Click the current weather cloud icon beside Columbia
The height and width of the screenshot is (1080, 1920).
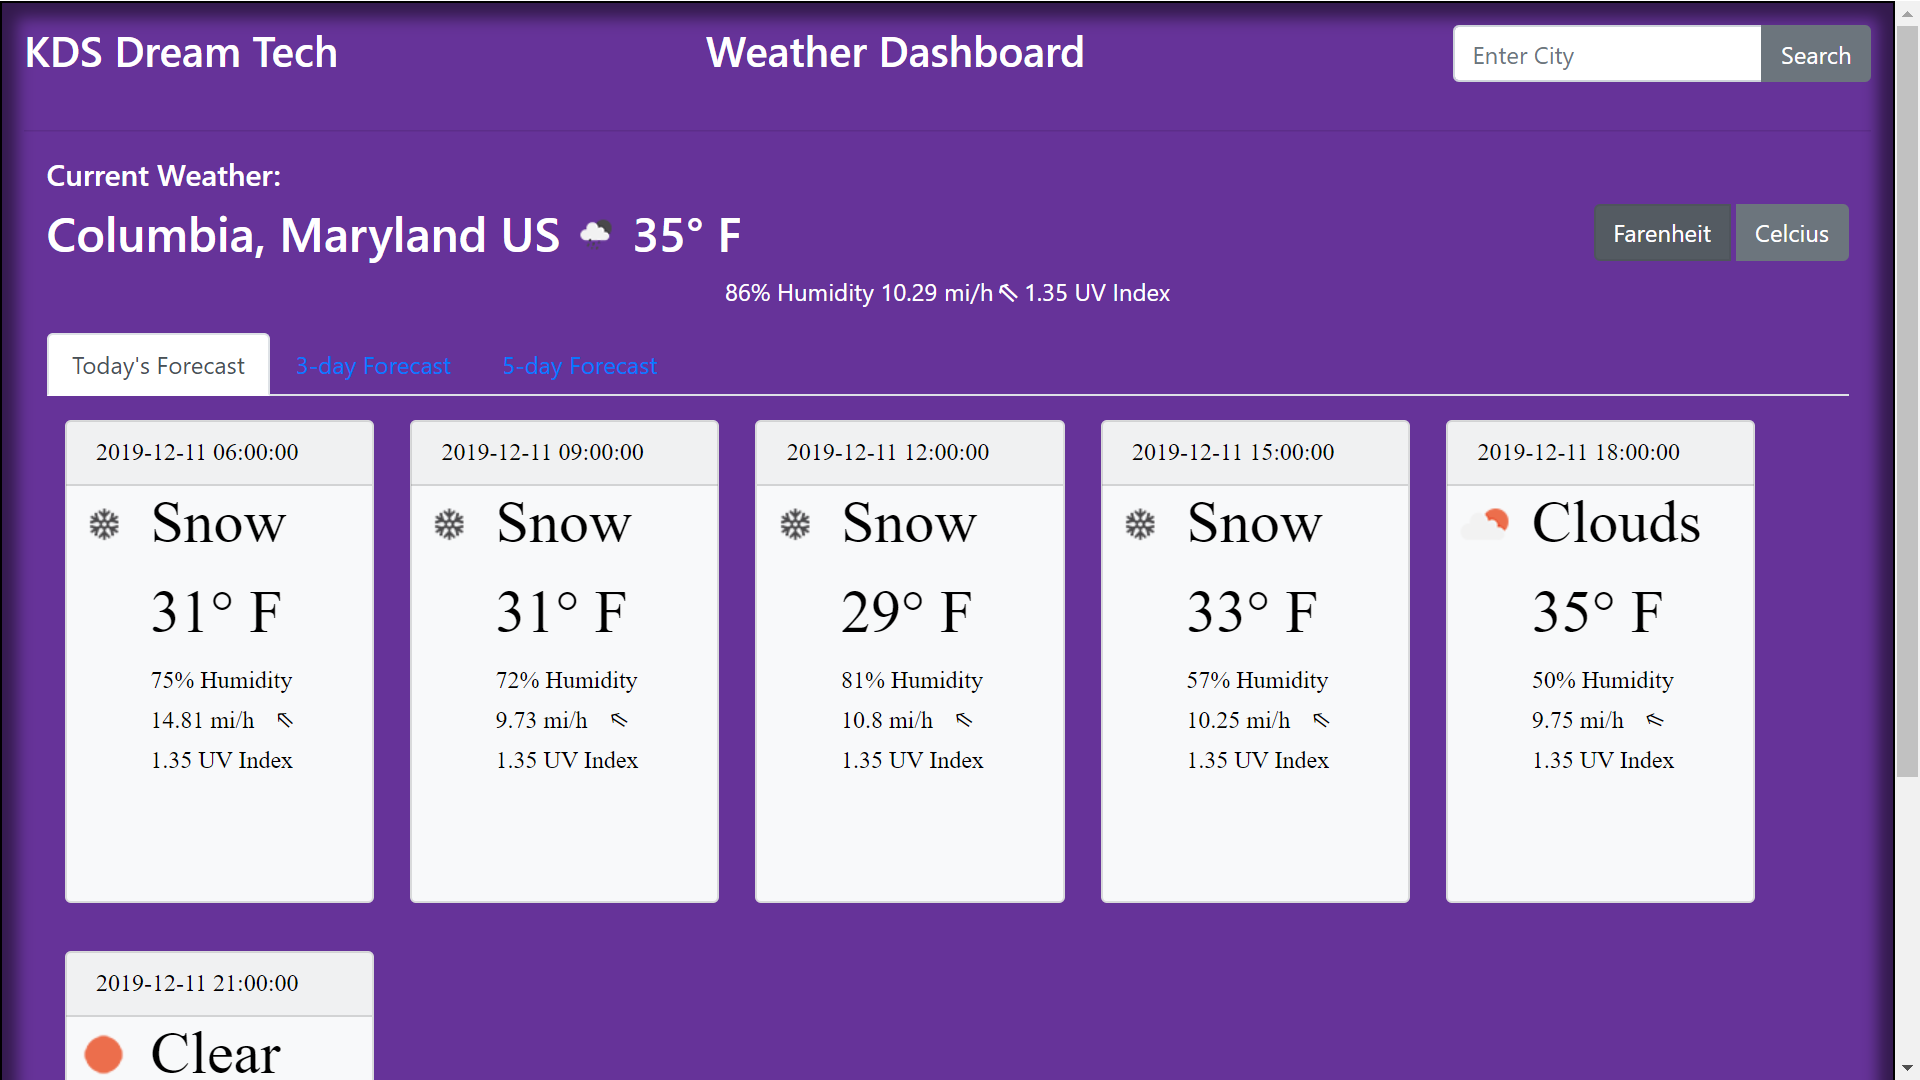(596, 233)
